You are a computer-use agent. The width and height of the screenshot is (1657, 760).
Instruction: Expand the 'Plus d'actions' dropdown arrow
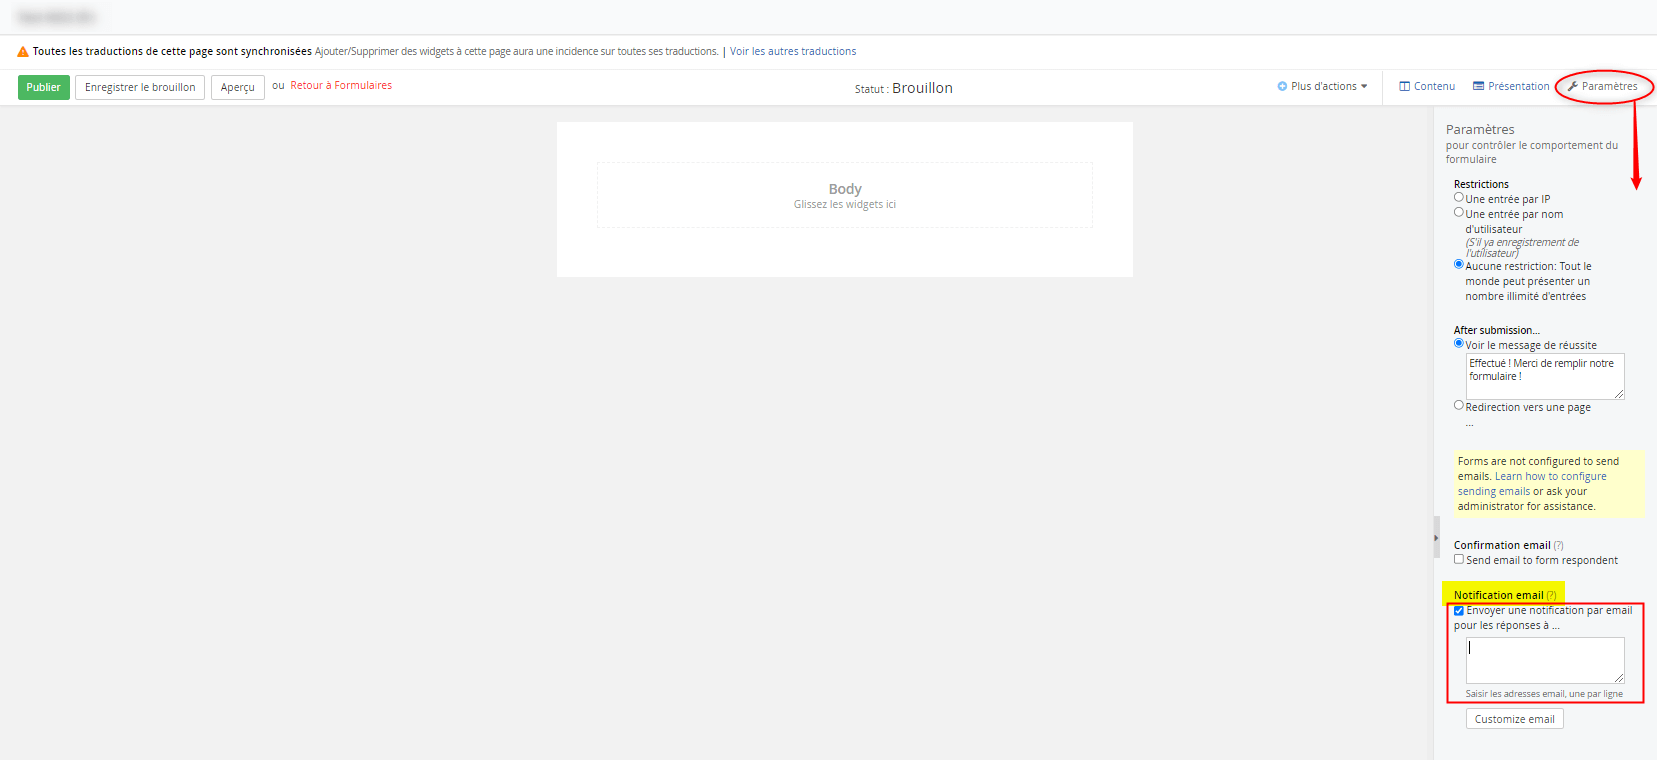pos(1364,87)
